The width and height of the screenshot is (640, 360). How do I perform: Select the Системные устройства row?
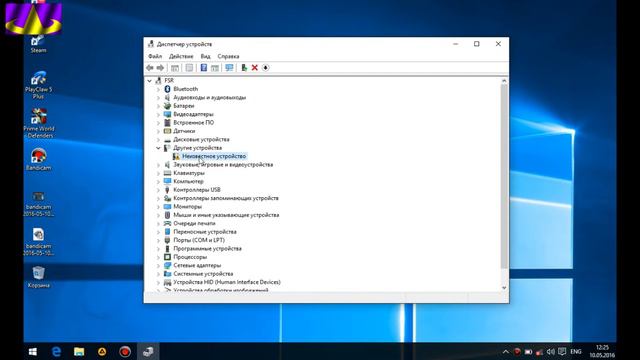[x=203, y=274]
